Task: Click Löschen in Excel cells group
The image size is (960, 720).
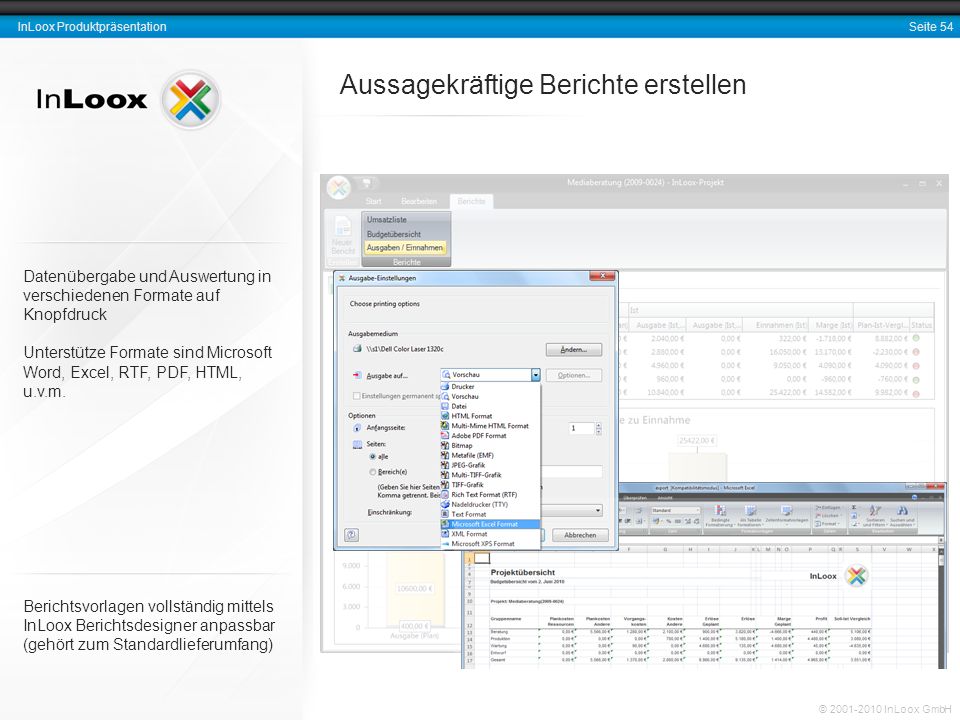Action: 827,516
